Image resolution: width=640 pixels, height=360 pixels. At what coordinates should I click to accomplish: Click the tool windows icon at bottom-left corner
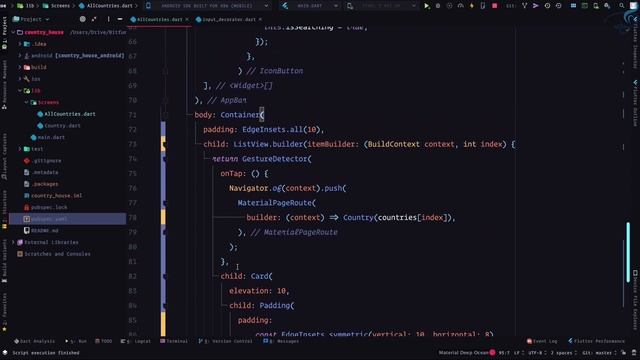pos(5,353)
